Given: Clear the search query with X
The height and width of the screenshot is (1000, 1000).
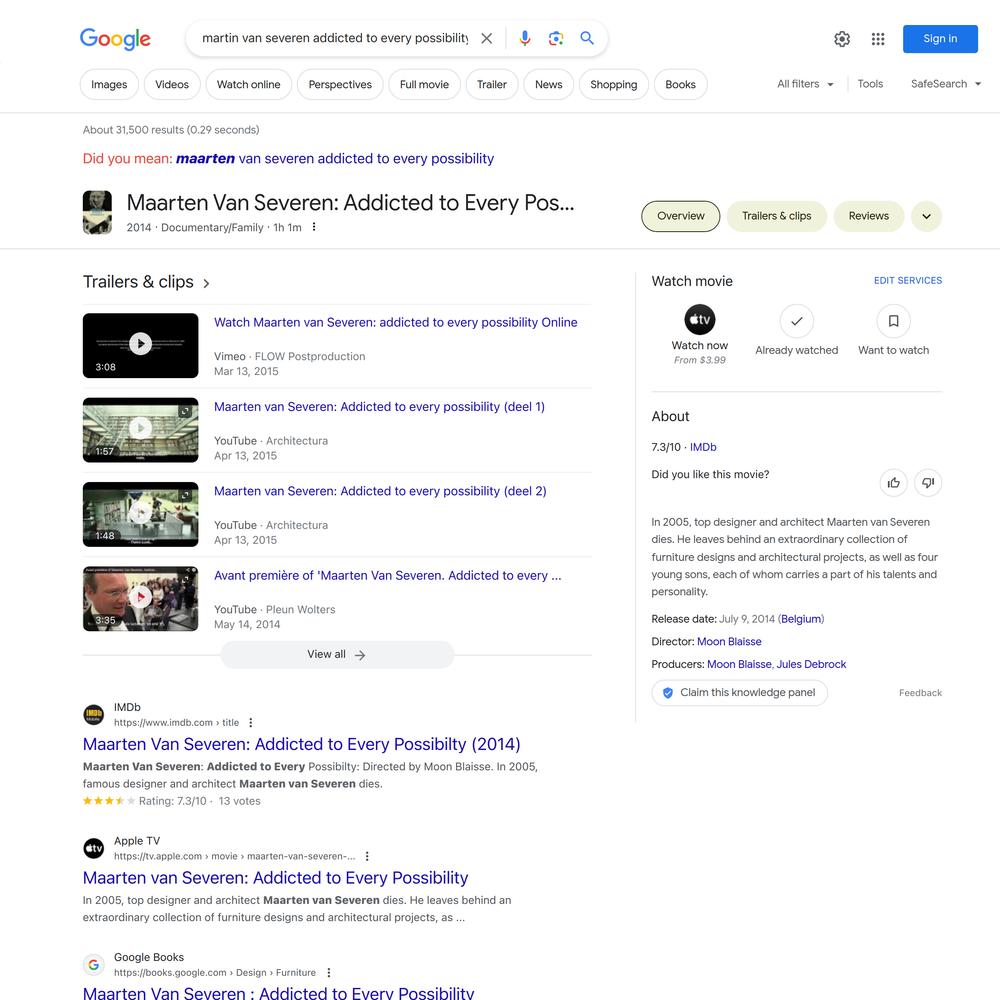Looking at the screenshot, I should 487,38.
